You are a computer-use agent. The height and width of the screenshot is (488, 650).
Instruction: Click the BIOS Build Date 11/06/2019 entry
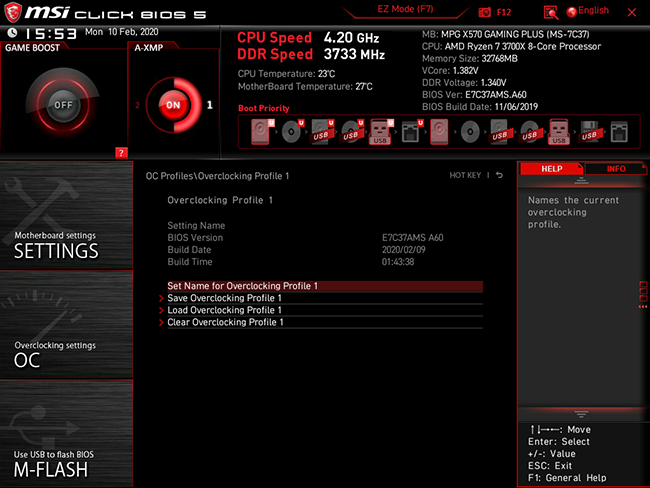[480, 107]
